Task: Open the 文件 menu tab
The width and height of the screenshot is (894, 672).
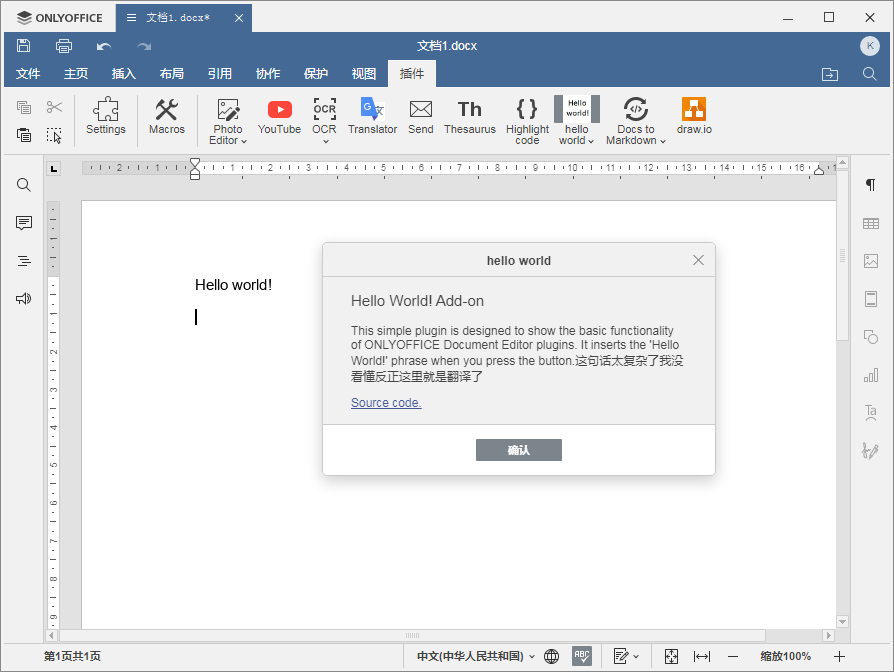Action: [28, 74]
